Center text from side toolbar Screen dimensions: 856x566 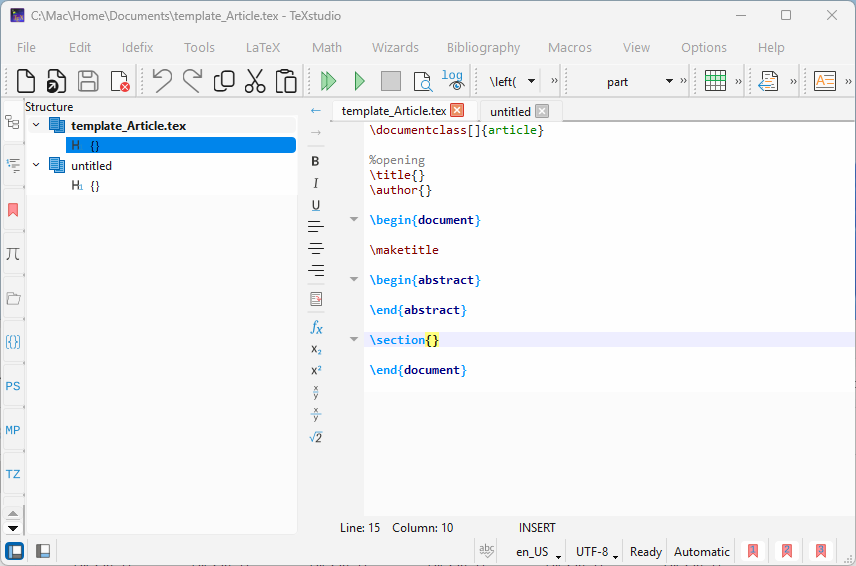[x=316, y=248]
